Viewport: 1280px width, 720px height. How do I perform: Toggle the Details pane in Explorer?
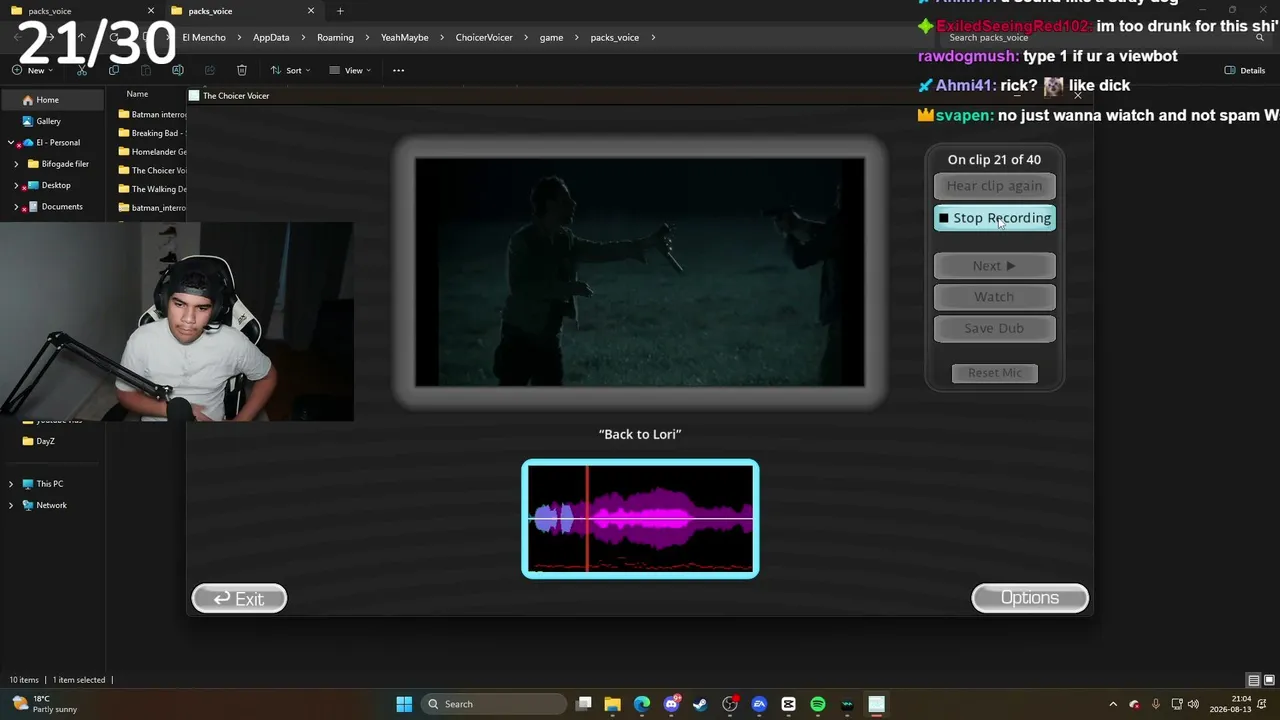coord(1245,70)
